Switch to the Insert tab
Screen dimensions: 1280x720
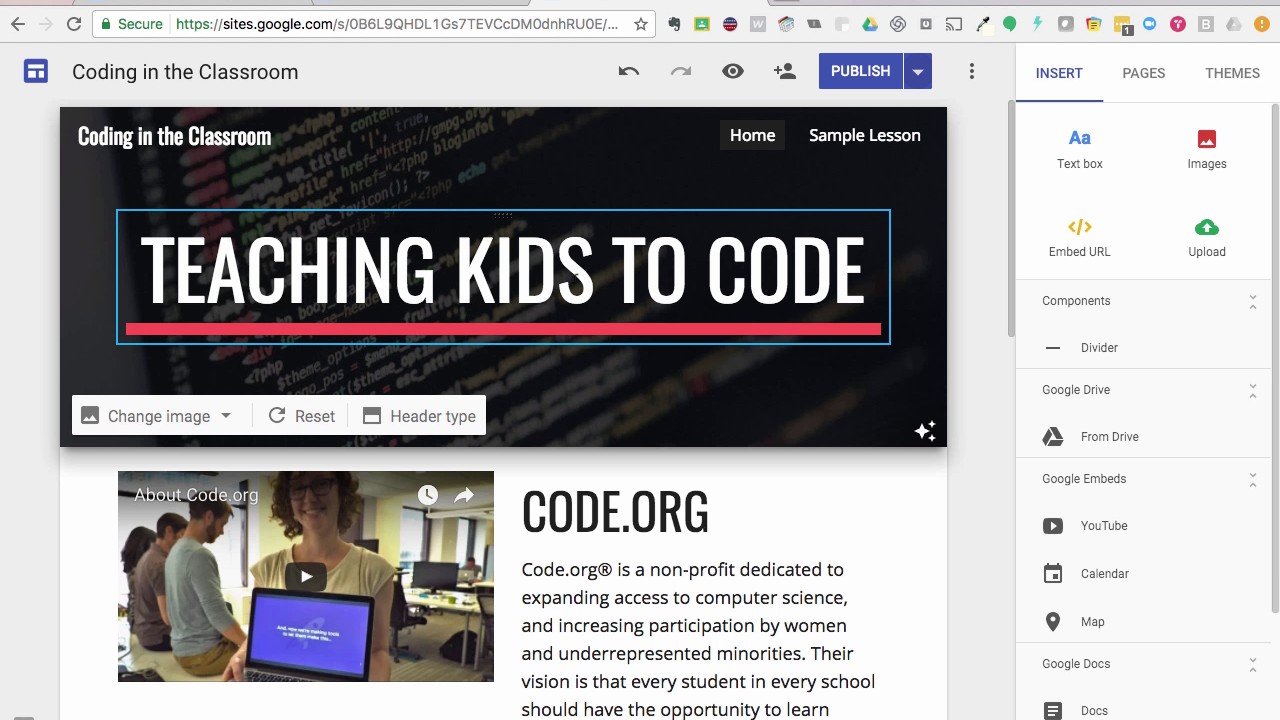tap(1059, 73)
